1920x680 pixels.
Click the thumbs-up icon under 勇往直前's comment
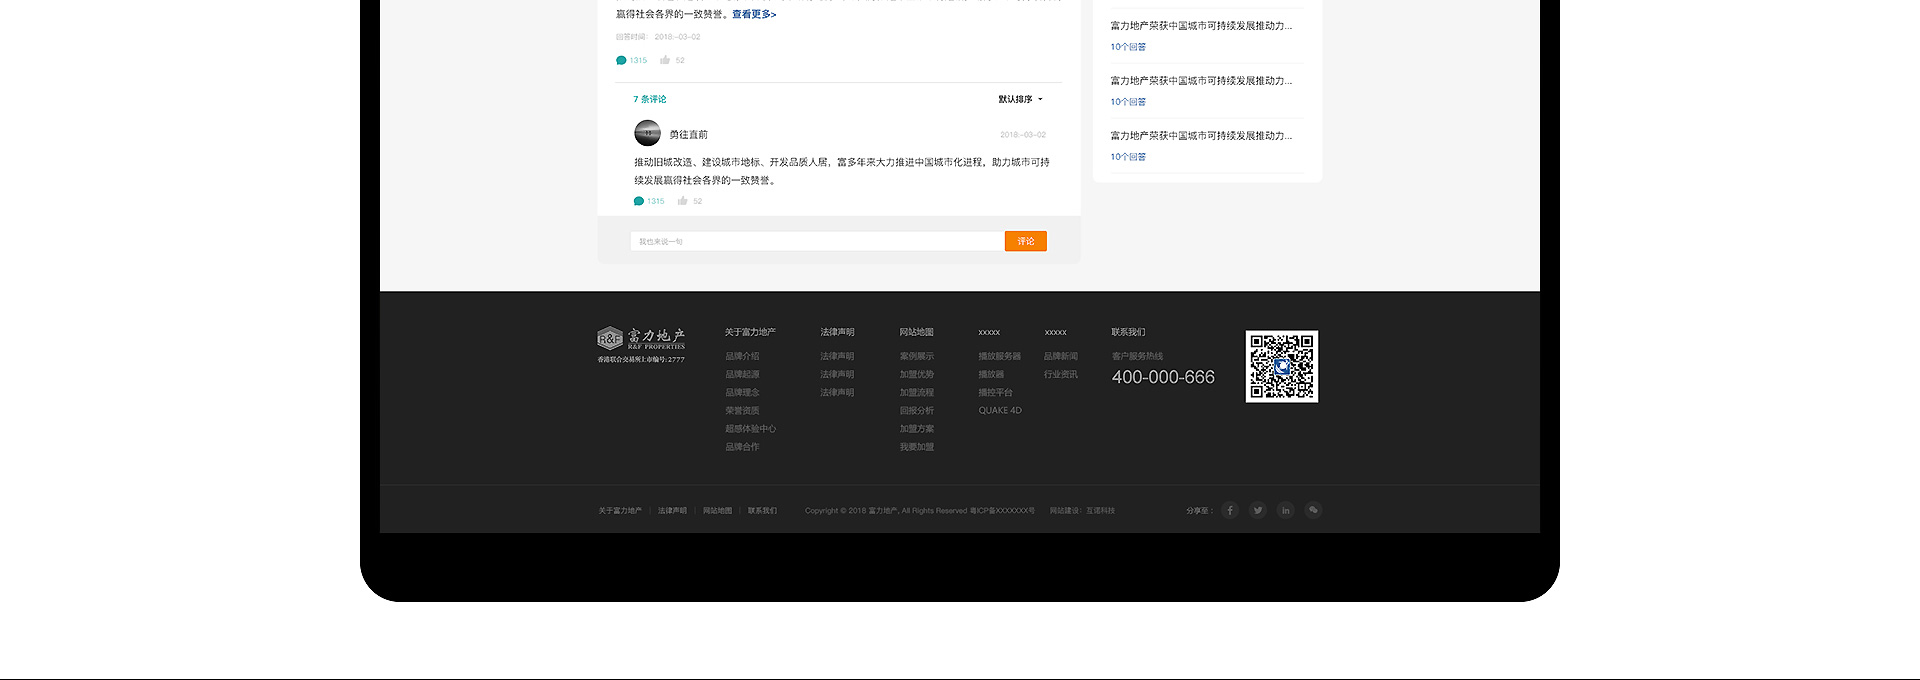682,201
